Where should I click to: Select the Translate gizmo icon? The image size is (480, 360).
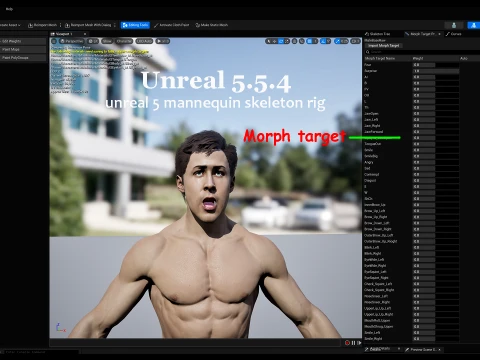pos(274,41)
